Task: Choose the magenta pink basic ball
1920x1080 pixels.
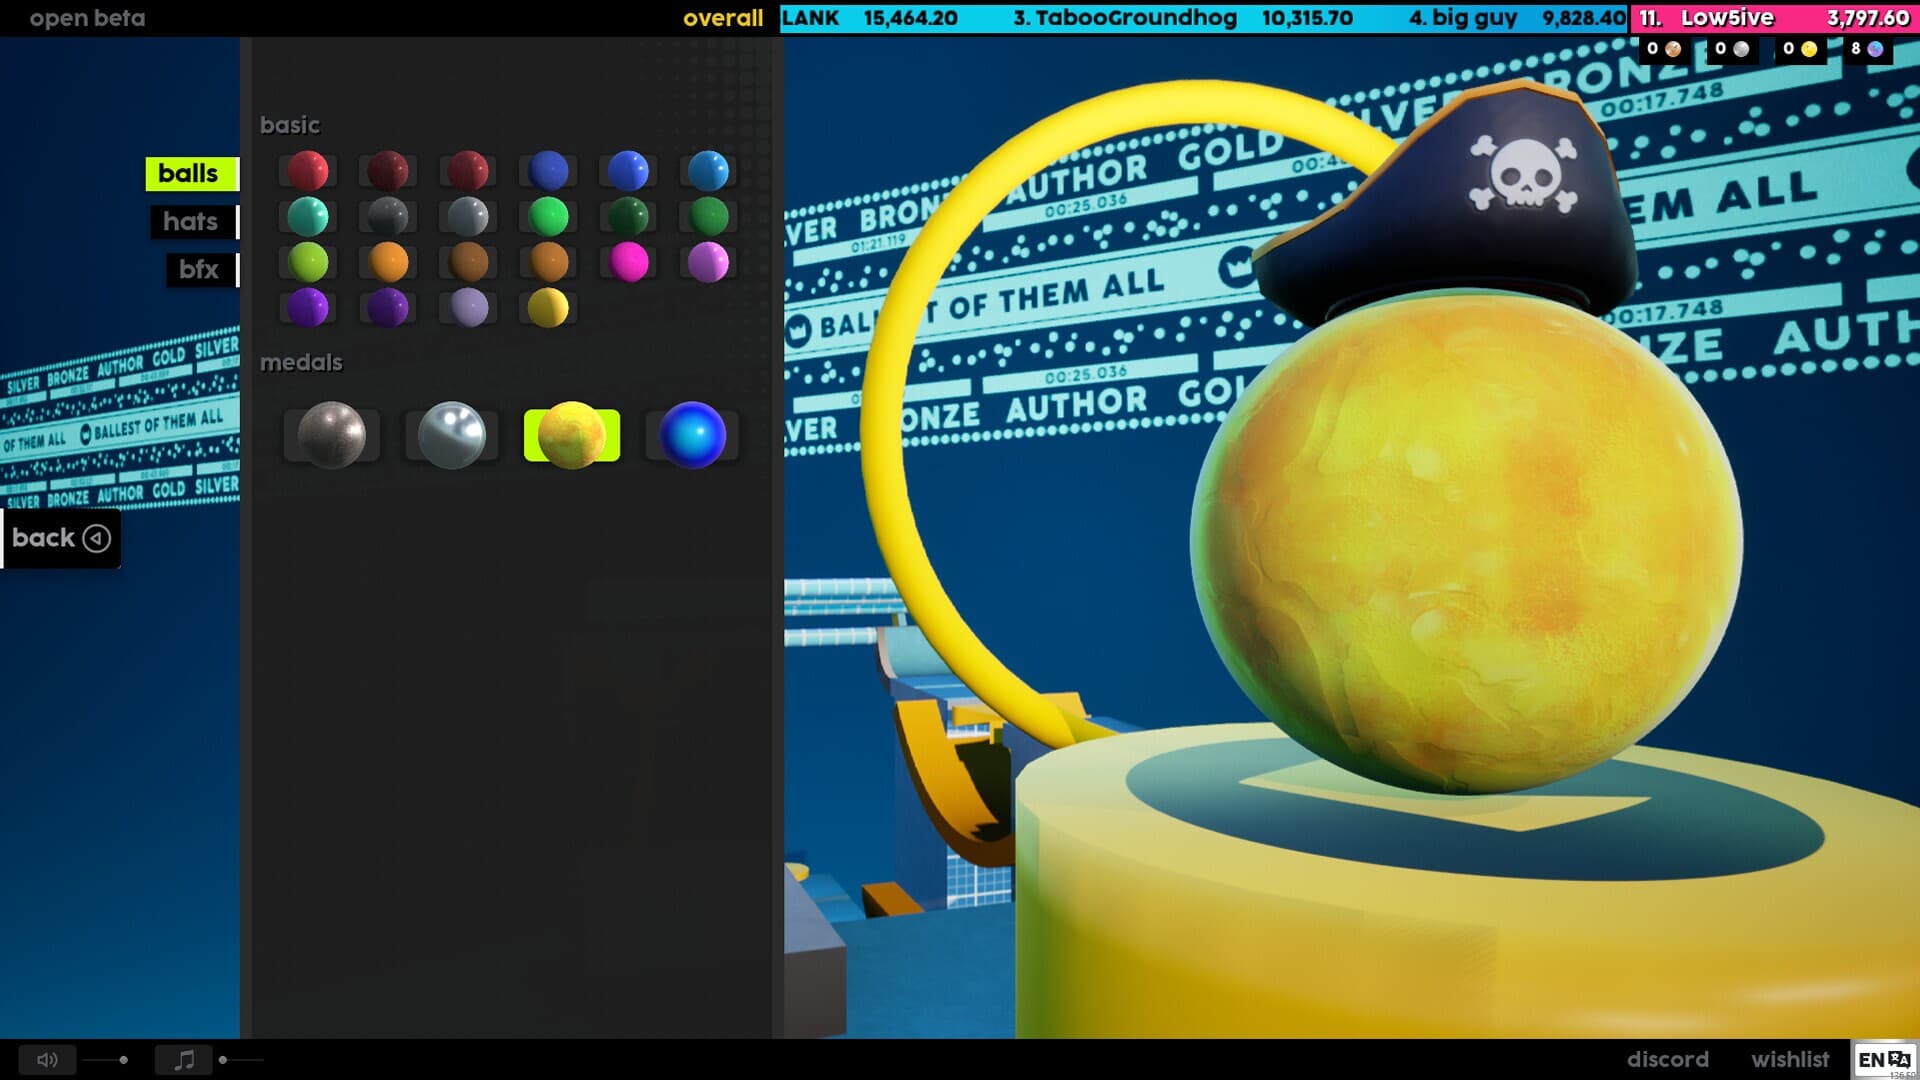Action: pyautogui.click(x=628, y=262)
